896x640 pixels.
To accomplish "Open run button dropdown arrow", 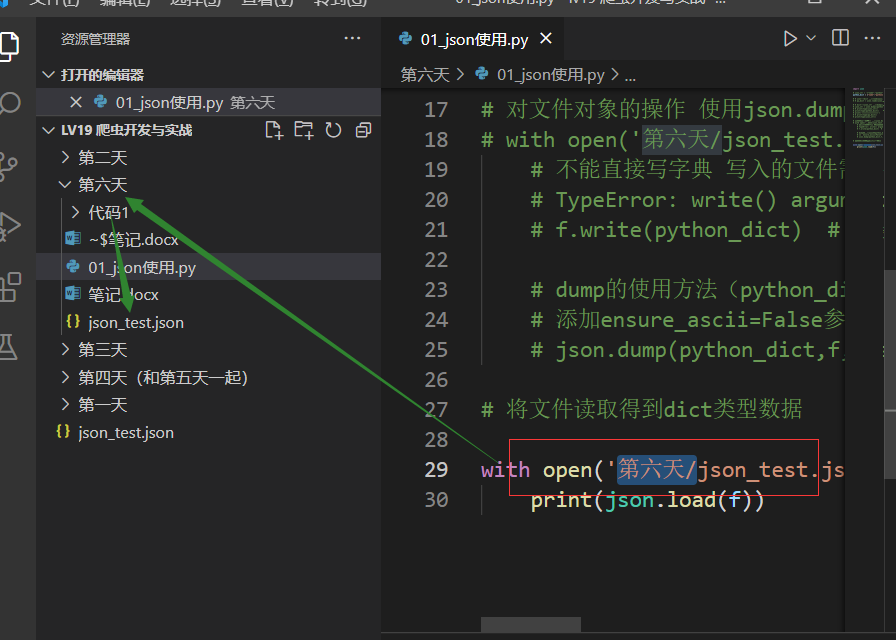I will tap(811, 38).
